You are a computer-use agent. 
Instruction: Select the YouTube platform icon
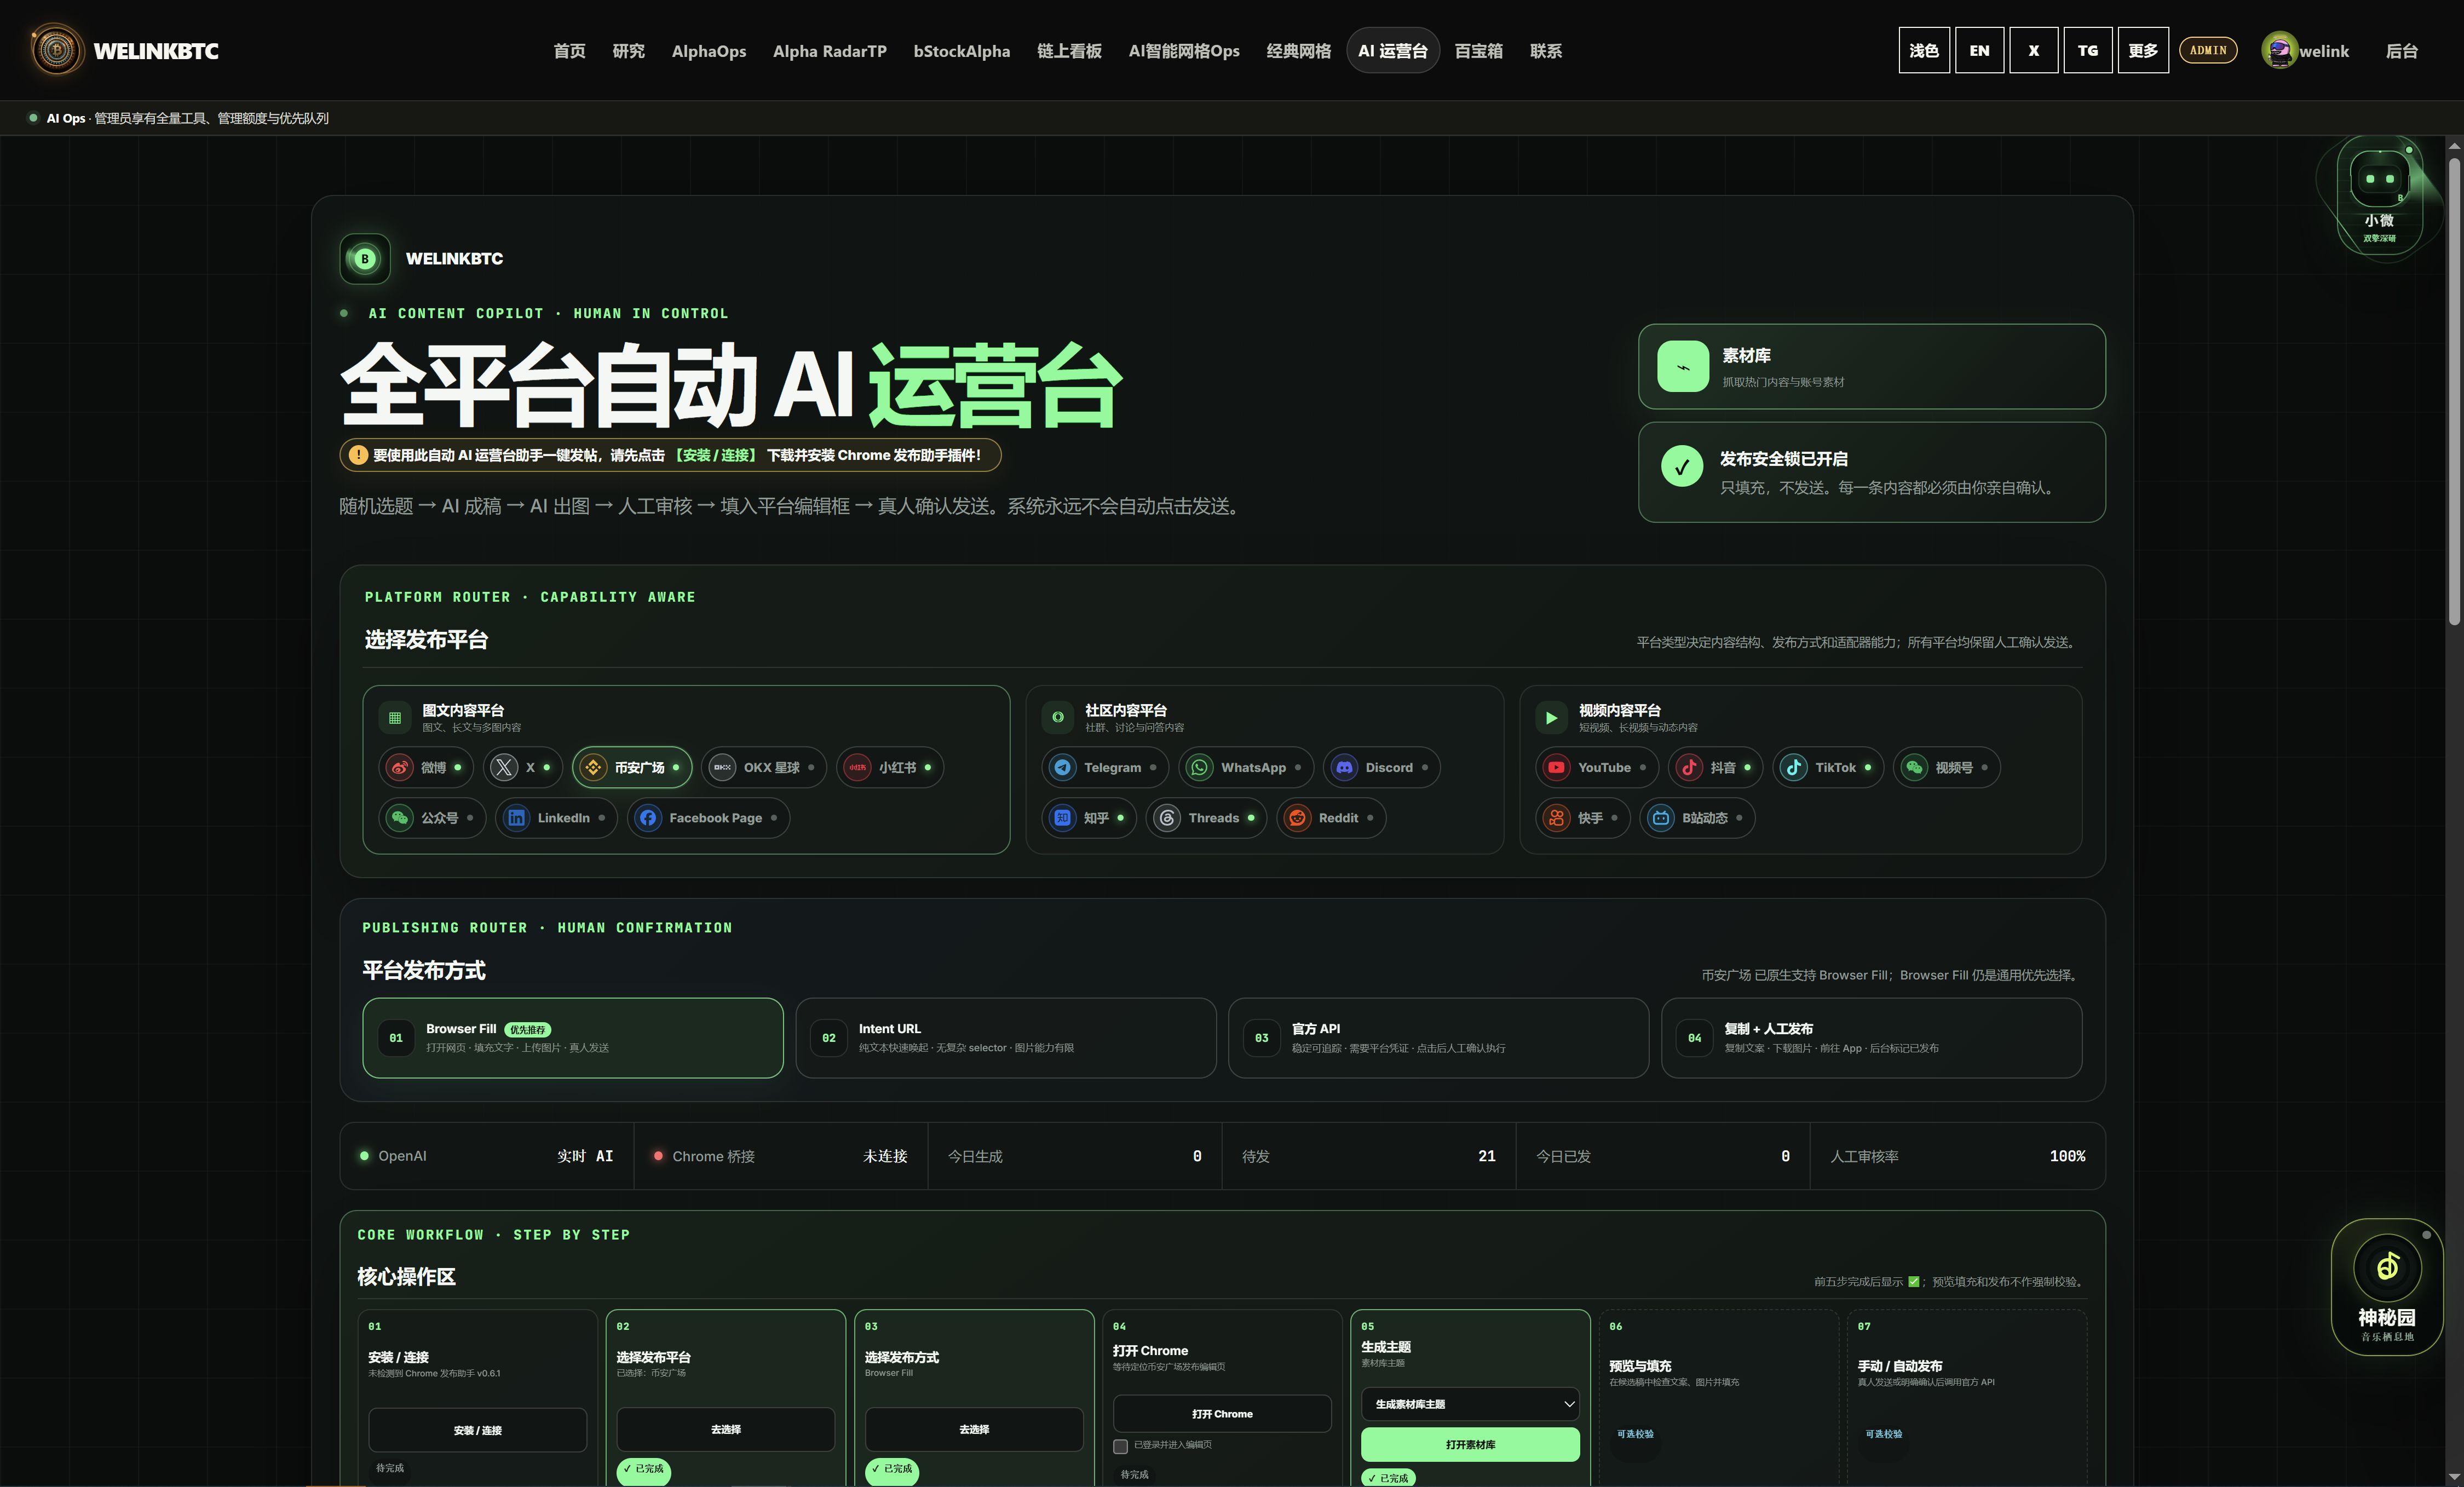tap(1556, 768)
